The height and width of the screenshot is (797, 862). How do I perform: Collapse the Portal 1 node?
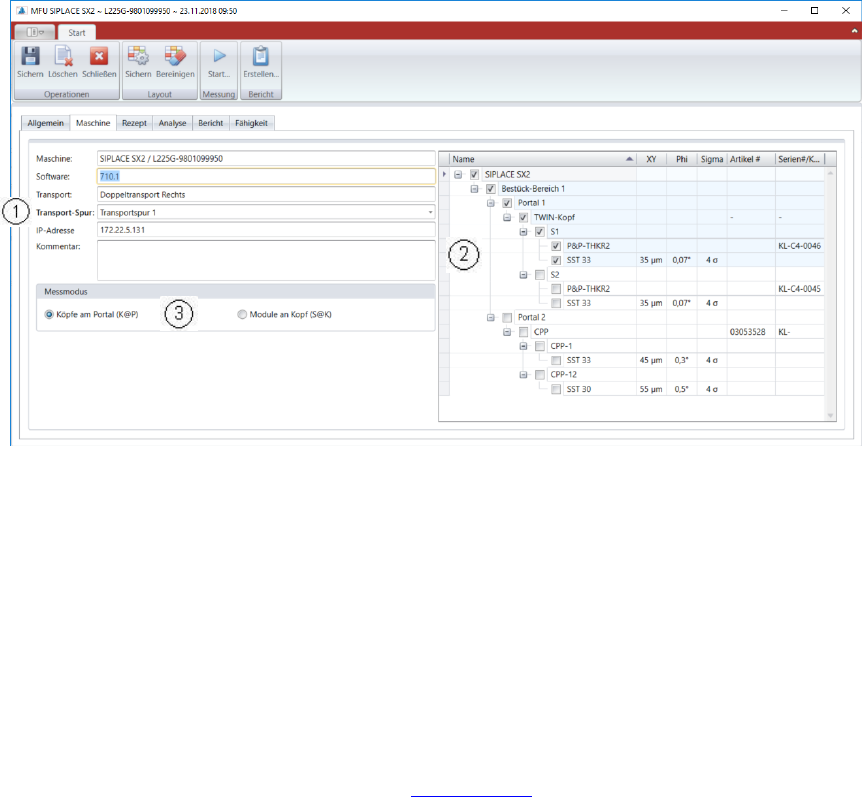pos(491,203)
